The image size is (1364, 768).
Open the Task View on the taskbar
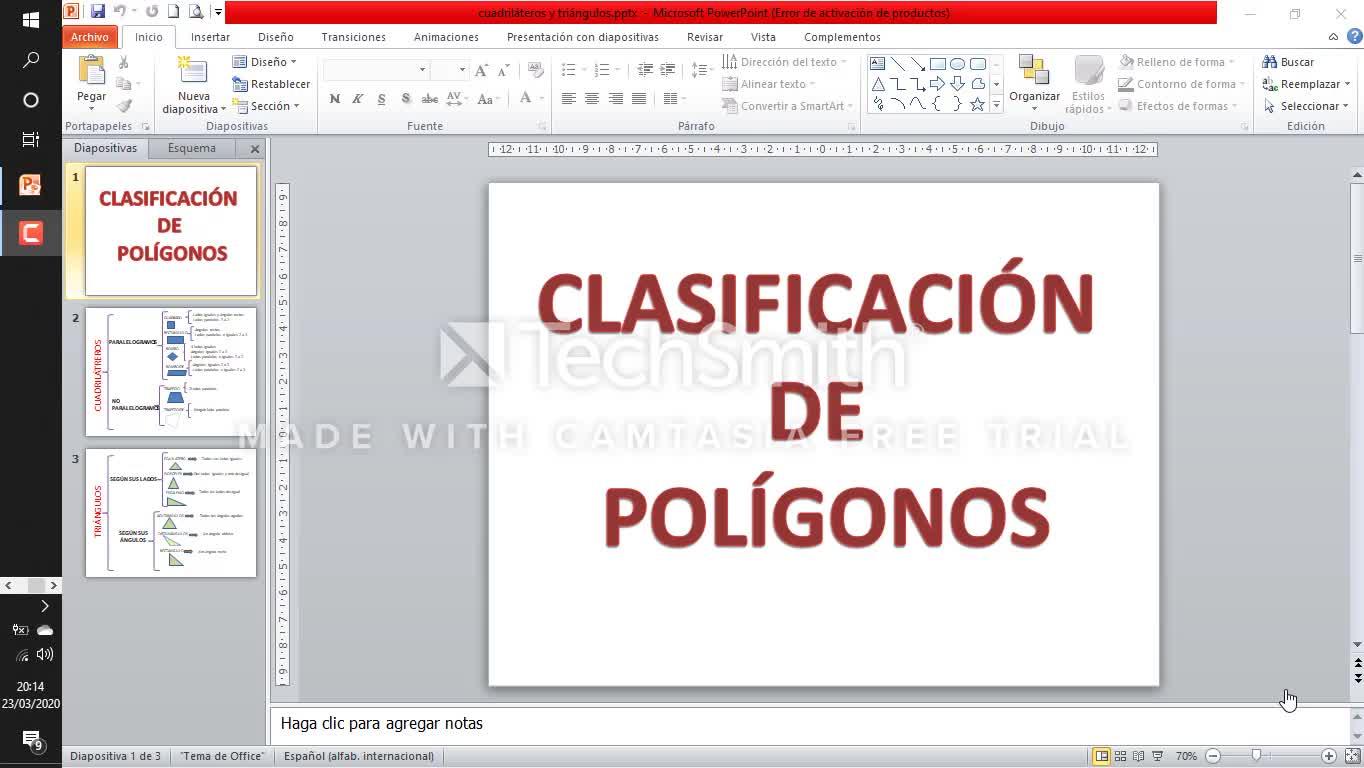tap(31, 140)
